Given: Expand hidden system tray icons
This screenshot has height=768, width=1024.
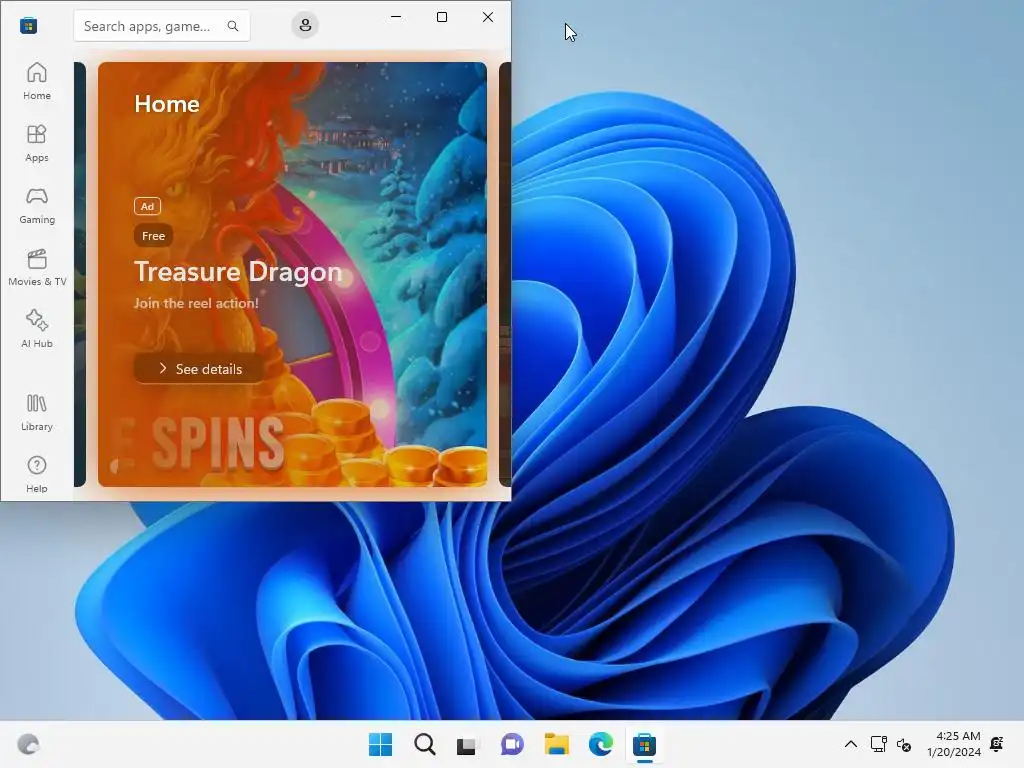Looking at the screenshot, I should (850, 744).
